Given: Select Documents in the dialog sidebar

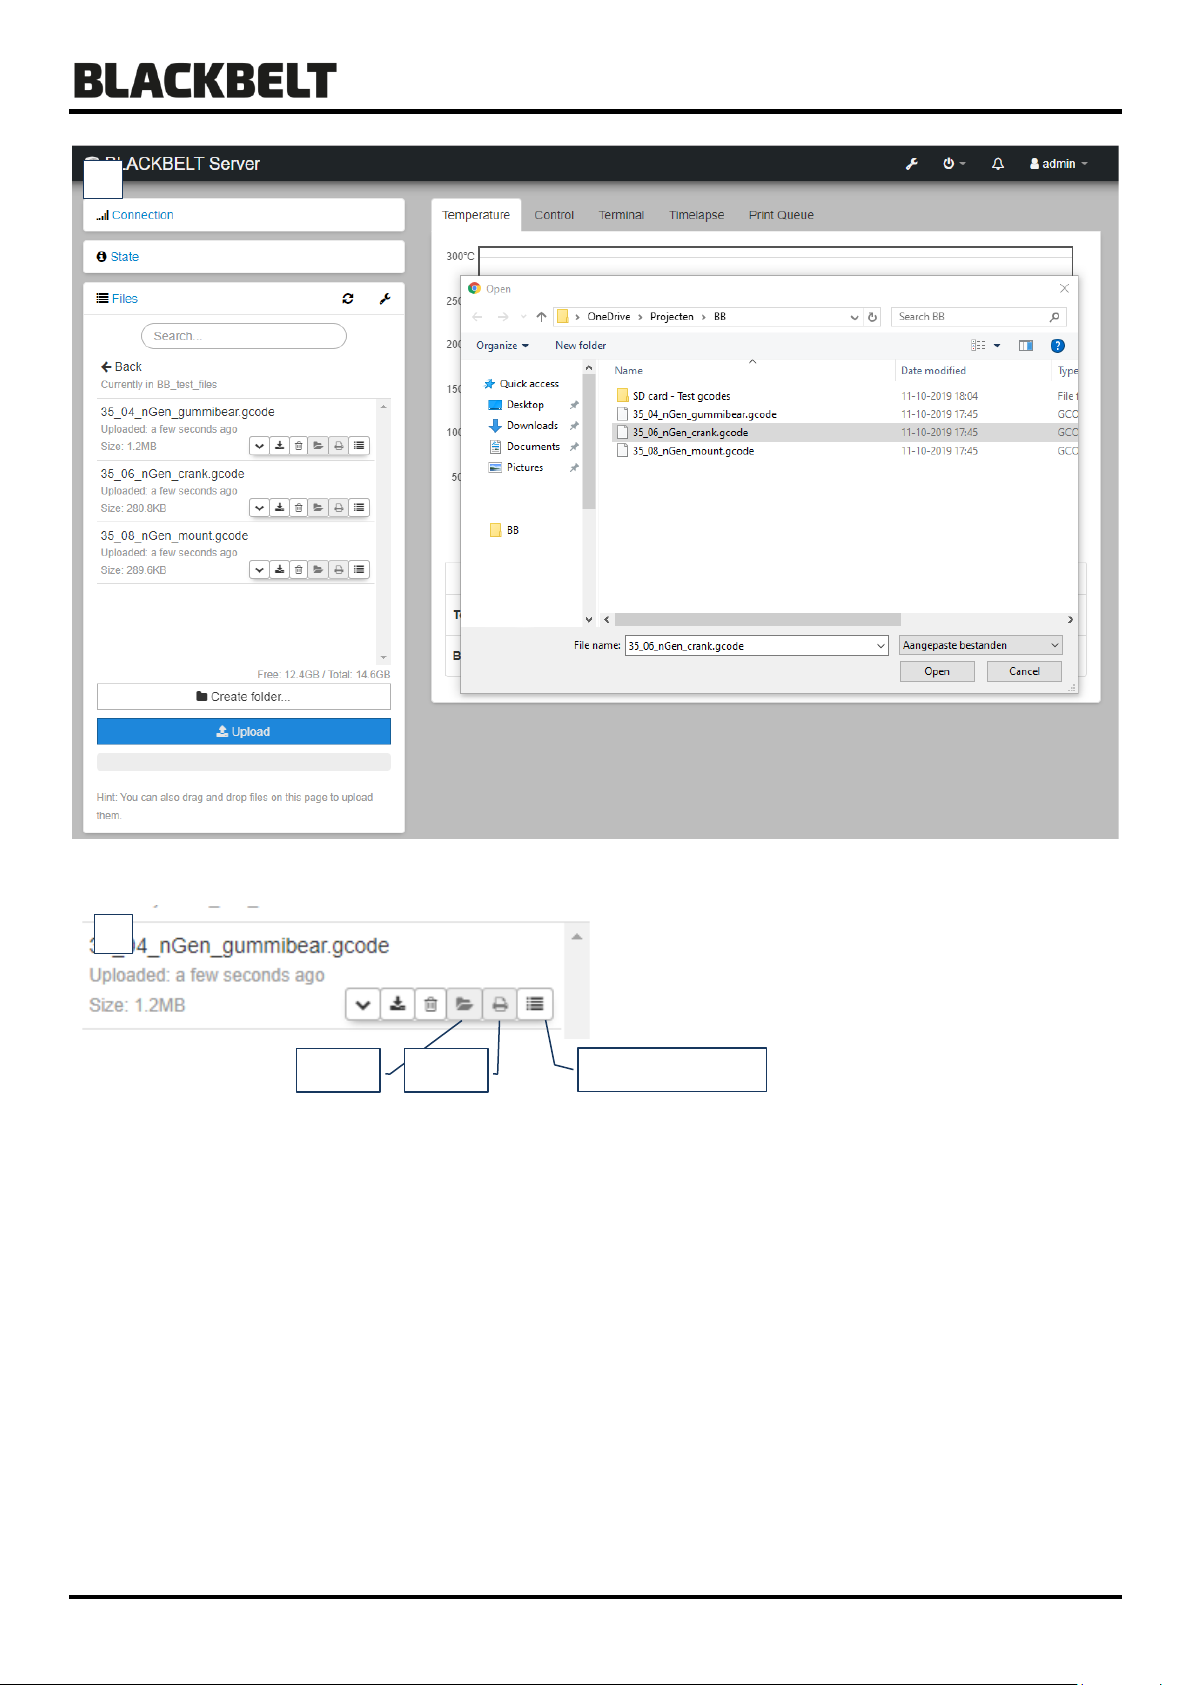Looking at the screenshot, I should click(524, 447).
